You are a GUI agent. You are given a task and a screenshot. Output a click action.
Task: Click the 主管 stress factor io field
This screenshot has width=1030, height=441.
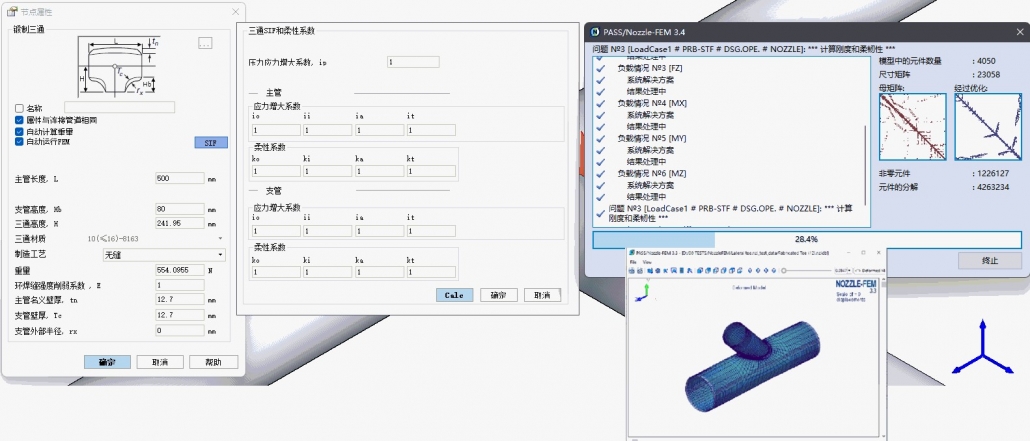(277, 130)
